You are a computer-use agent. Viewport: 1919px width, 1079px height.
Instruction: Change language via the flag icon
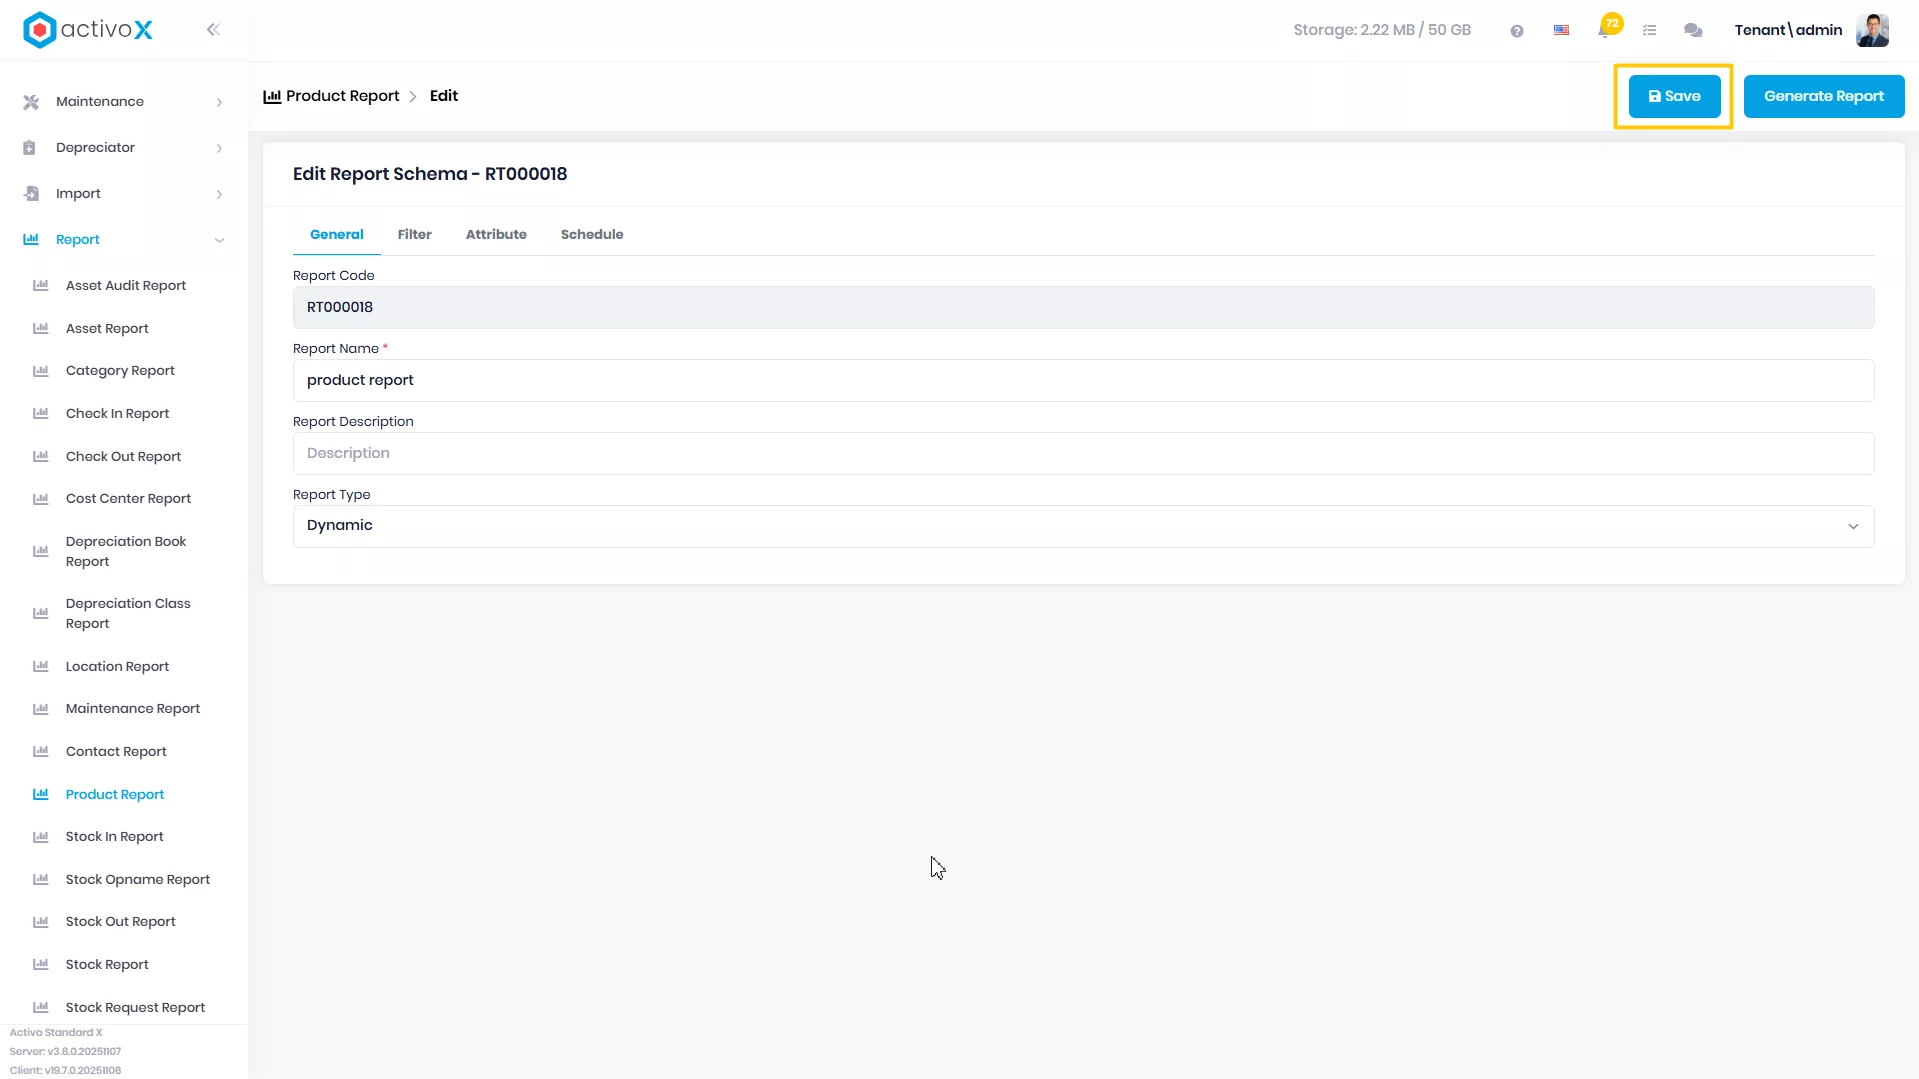[1561, 30]
